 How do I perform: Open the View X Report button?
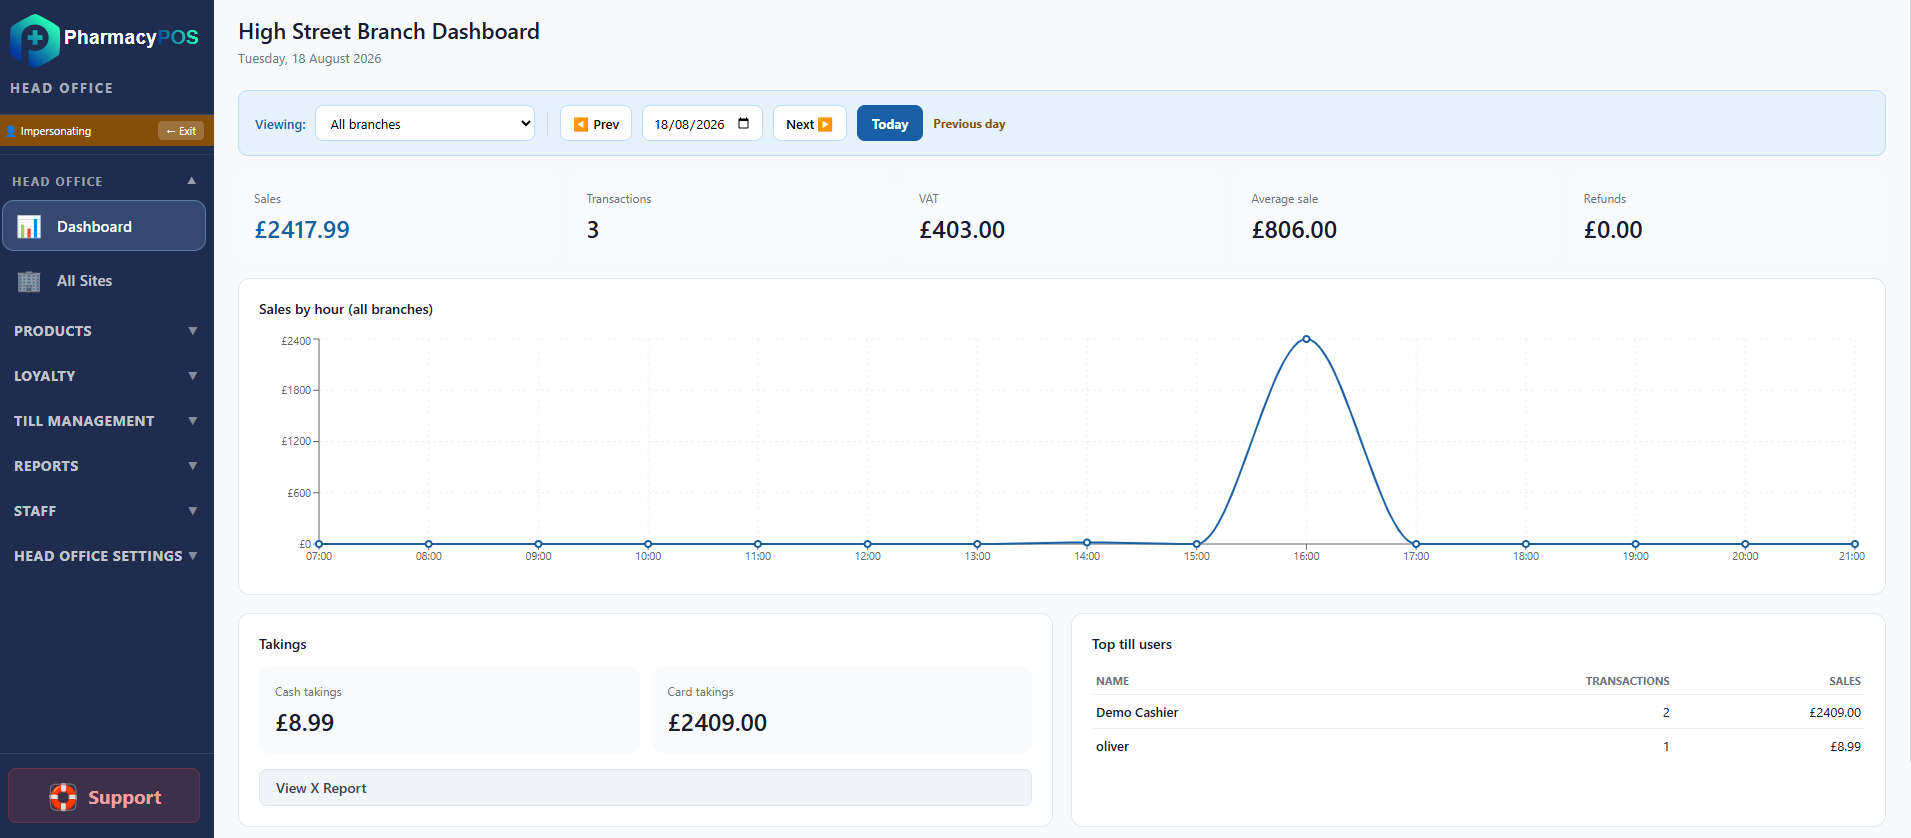(645, 788)
